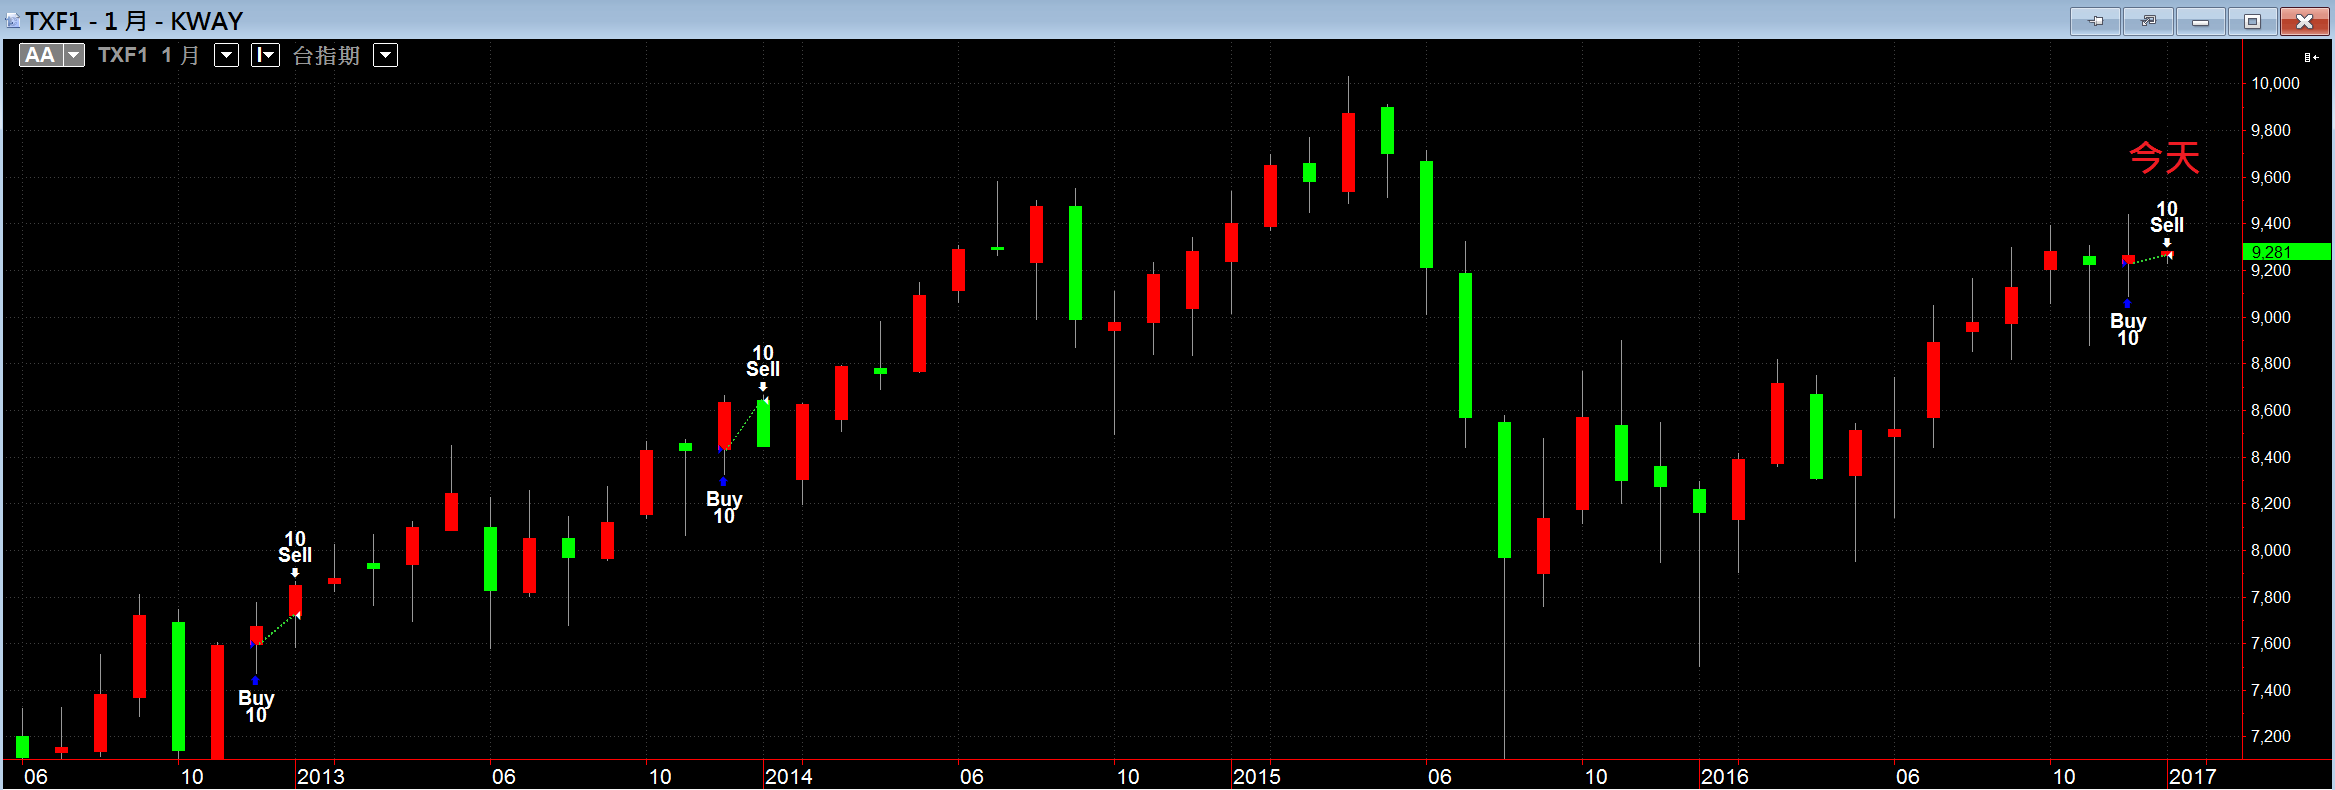Viewport: 2335px width, 790px height.
Task: Click the title text TXF1 - 1 月 - KWAY
Action: point(134,21)
